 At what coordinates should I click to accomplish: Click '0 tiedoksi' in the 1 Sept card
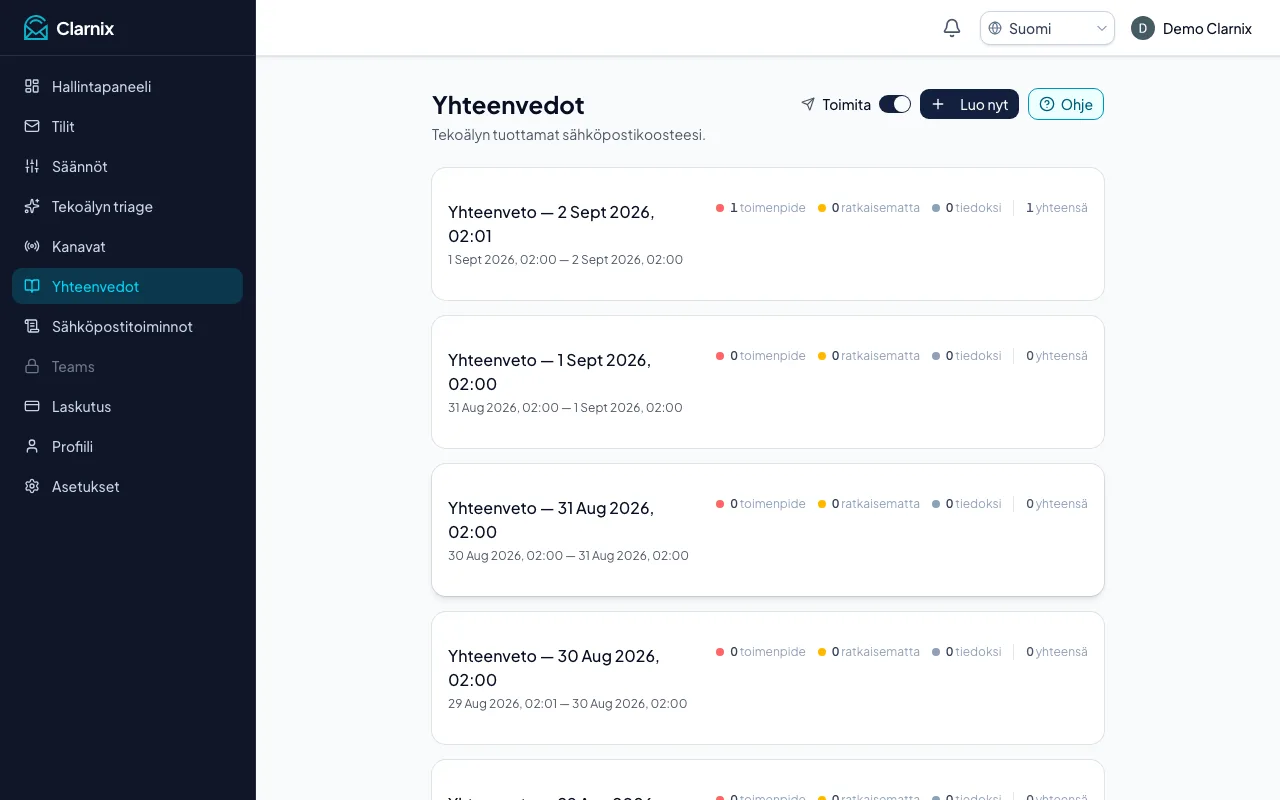click(967, 356)
